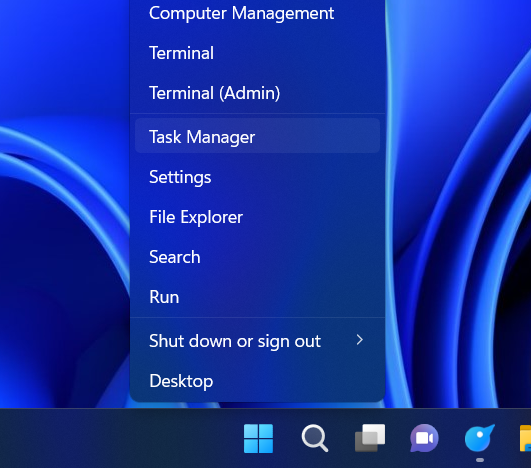Click the desktop wallpaper to dismiss the menu

click(x=61, y=237)
